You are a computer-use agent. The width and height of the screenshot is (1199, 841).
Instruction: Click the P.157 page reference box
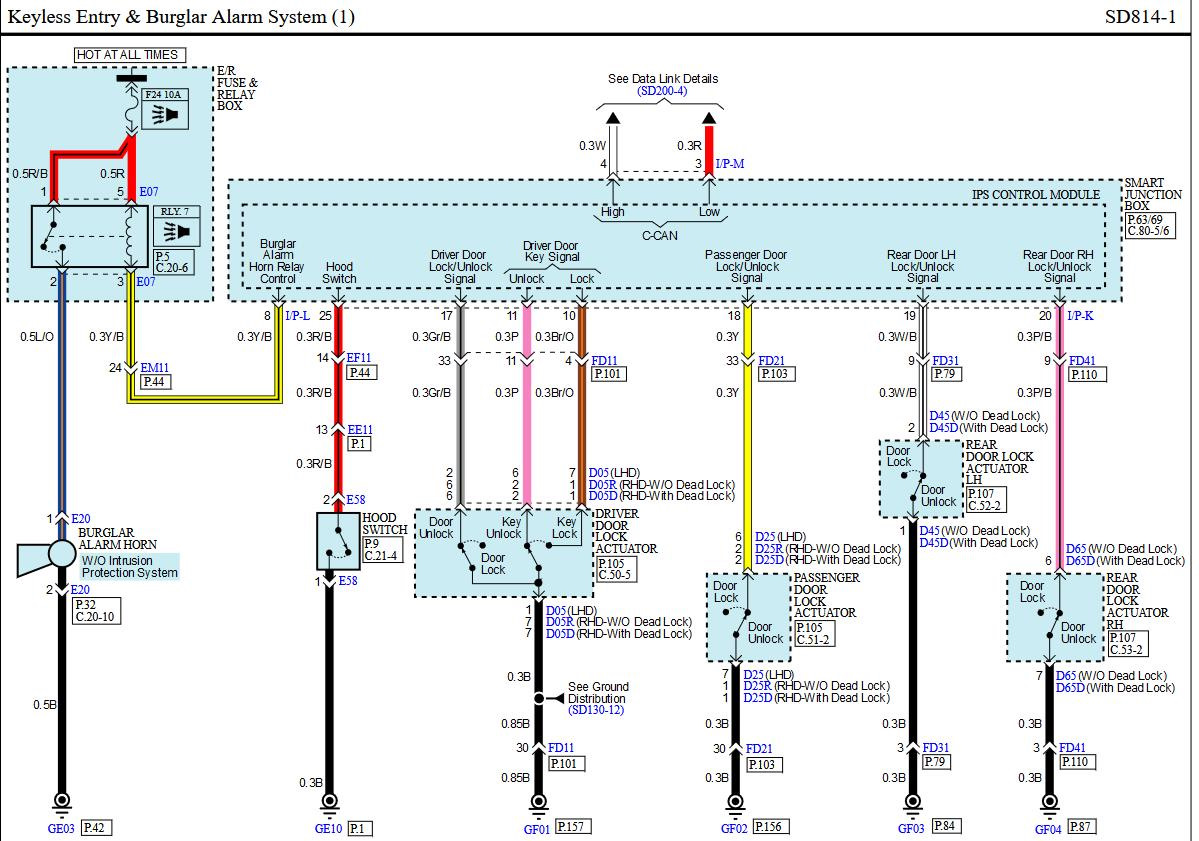pos(572,827)
